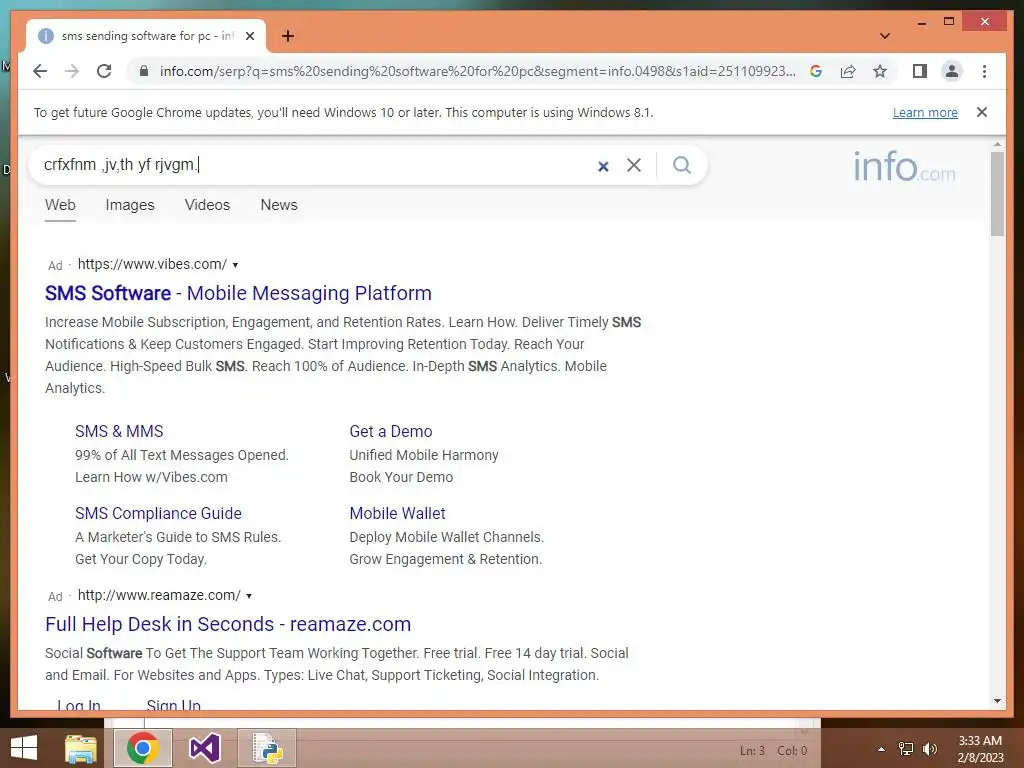The image size is (1024, 768).
Task: Open the Get a Demo sitelink
Action: [391, 431]
